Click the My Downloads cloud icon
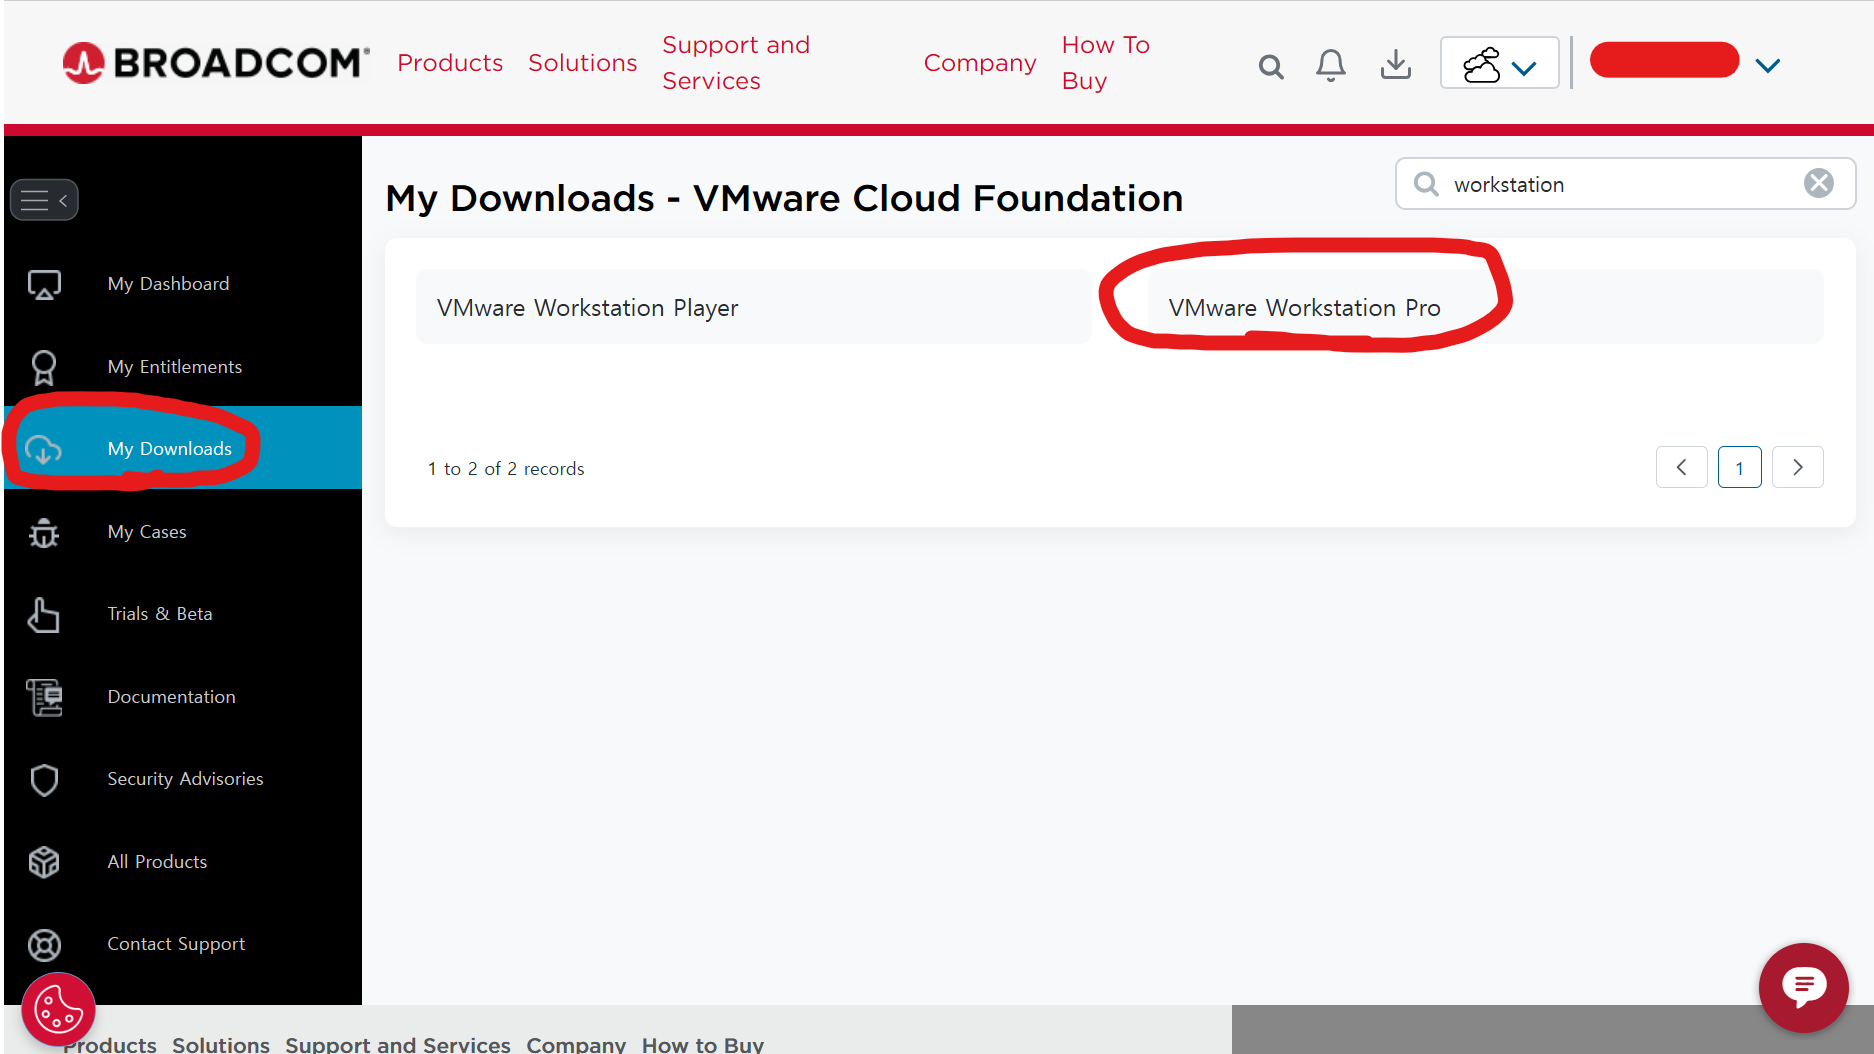 (44, 450)
